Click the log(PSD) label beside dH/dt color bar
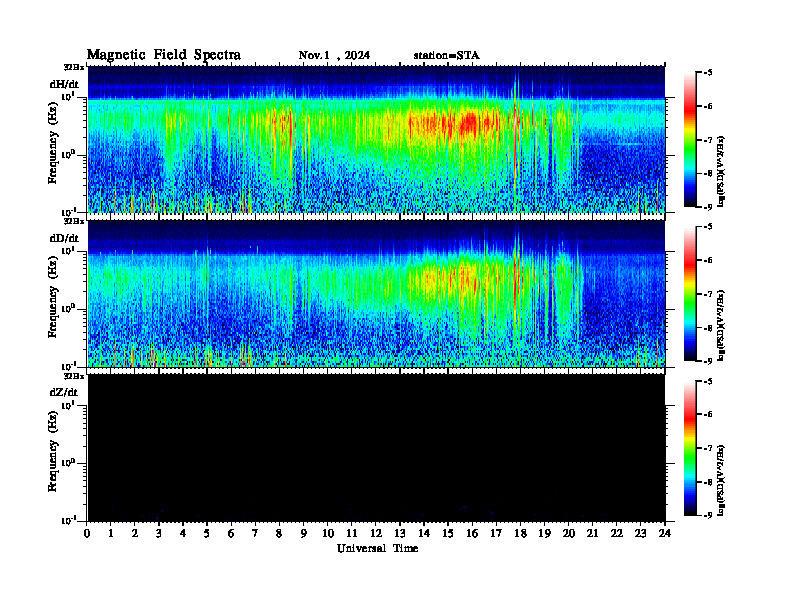 click(x=721, y=171)
